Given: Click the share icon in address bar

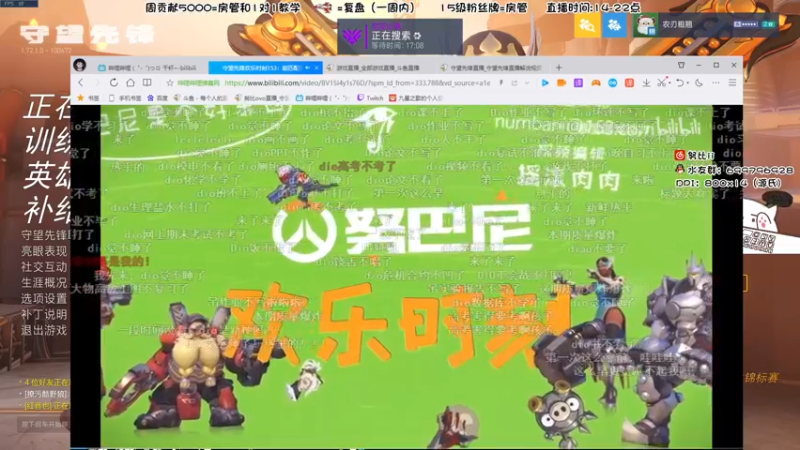Looking at the screenshot, I should click(x=514, y=83).
